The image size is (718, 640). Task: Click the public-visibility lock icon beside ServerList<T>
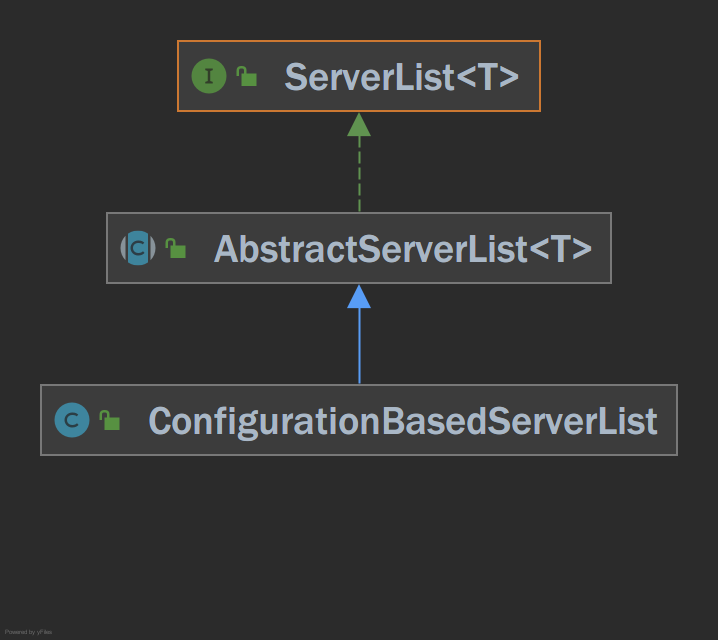coord(246,76)
